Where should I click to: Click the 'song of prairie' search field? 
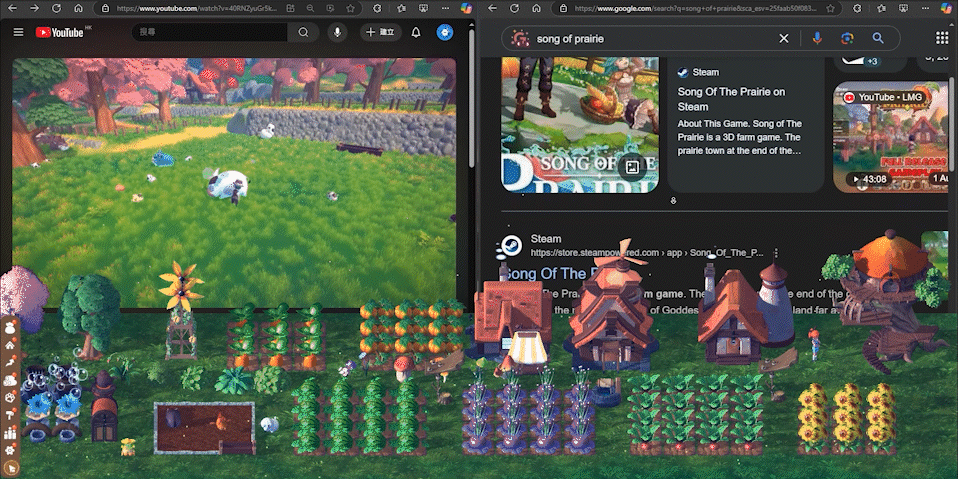point(654,38)
